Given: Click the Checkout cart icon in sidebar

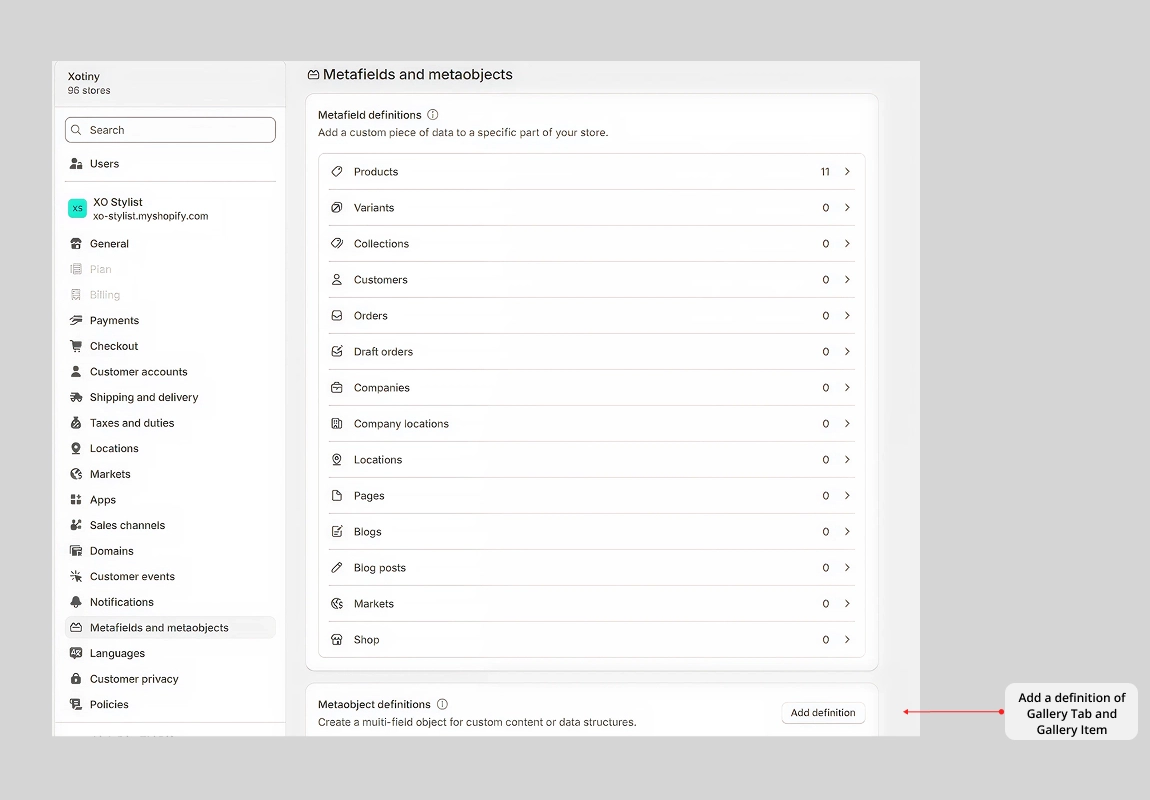Looking at the screenshot, I should pyautogui.click(x=76, y=346).
